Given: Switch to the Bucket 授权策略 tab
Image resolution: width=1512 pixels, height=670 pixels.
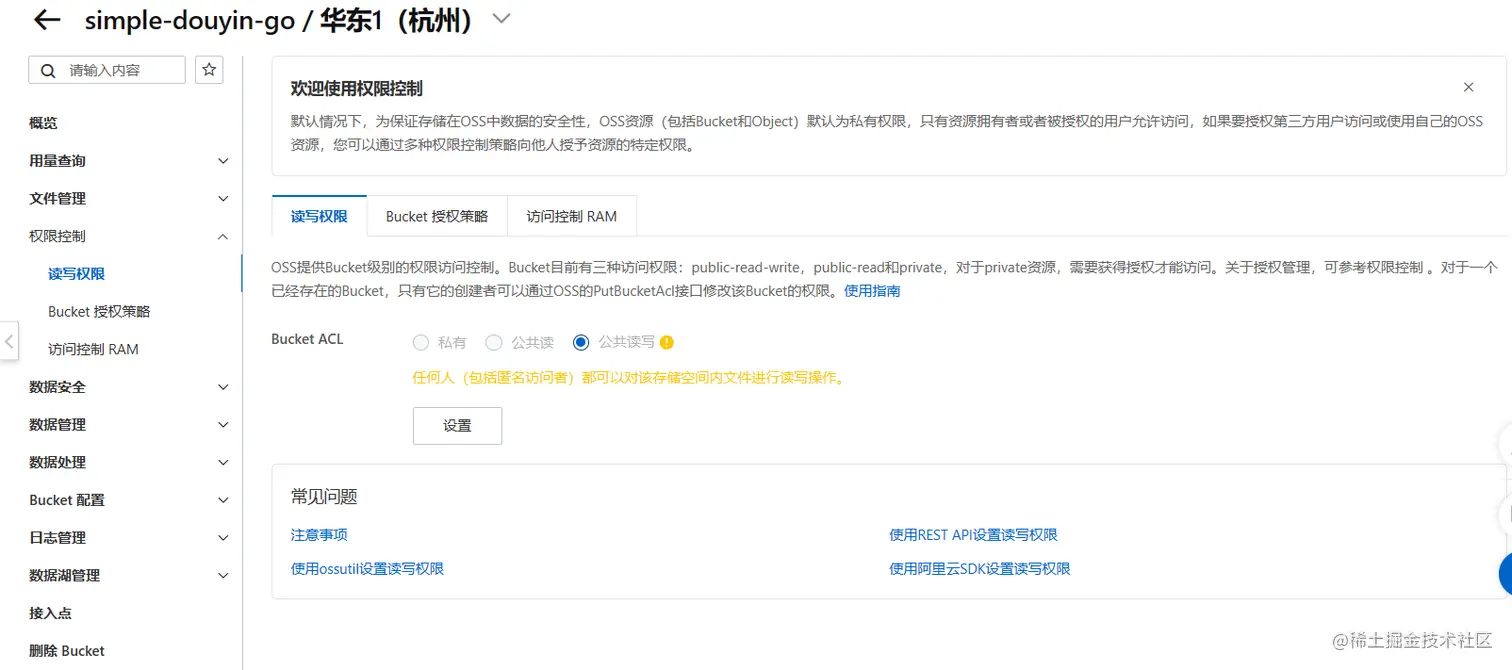Looking at the screenshot, I should pos(437,216).
